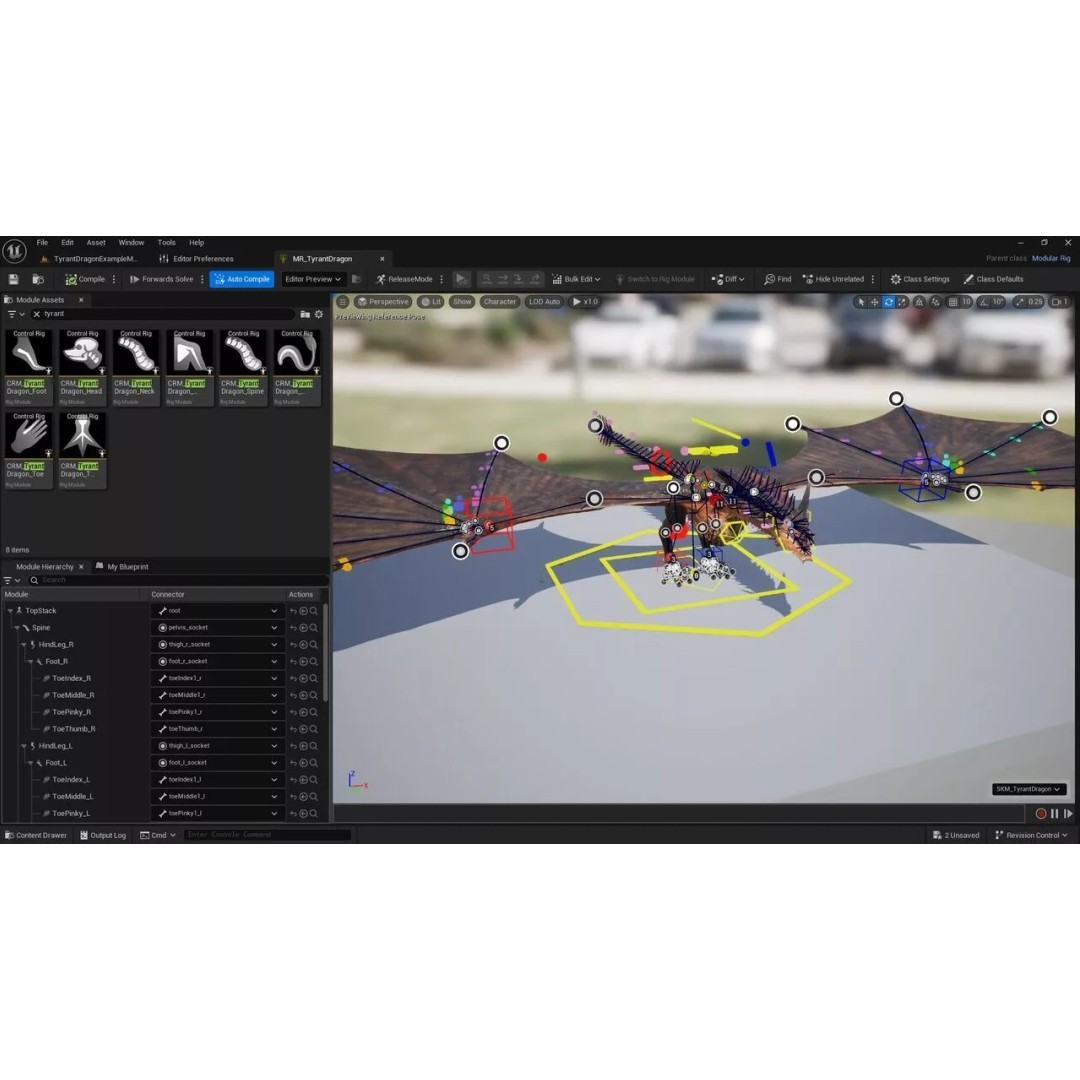Click the ReleaseMode button
Image resolution: width=1080 pixels, height=1080 pixels.
[x=404, y=279]
